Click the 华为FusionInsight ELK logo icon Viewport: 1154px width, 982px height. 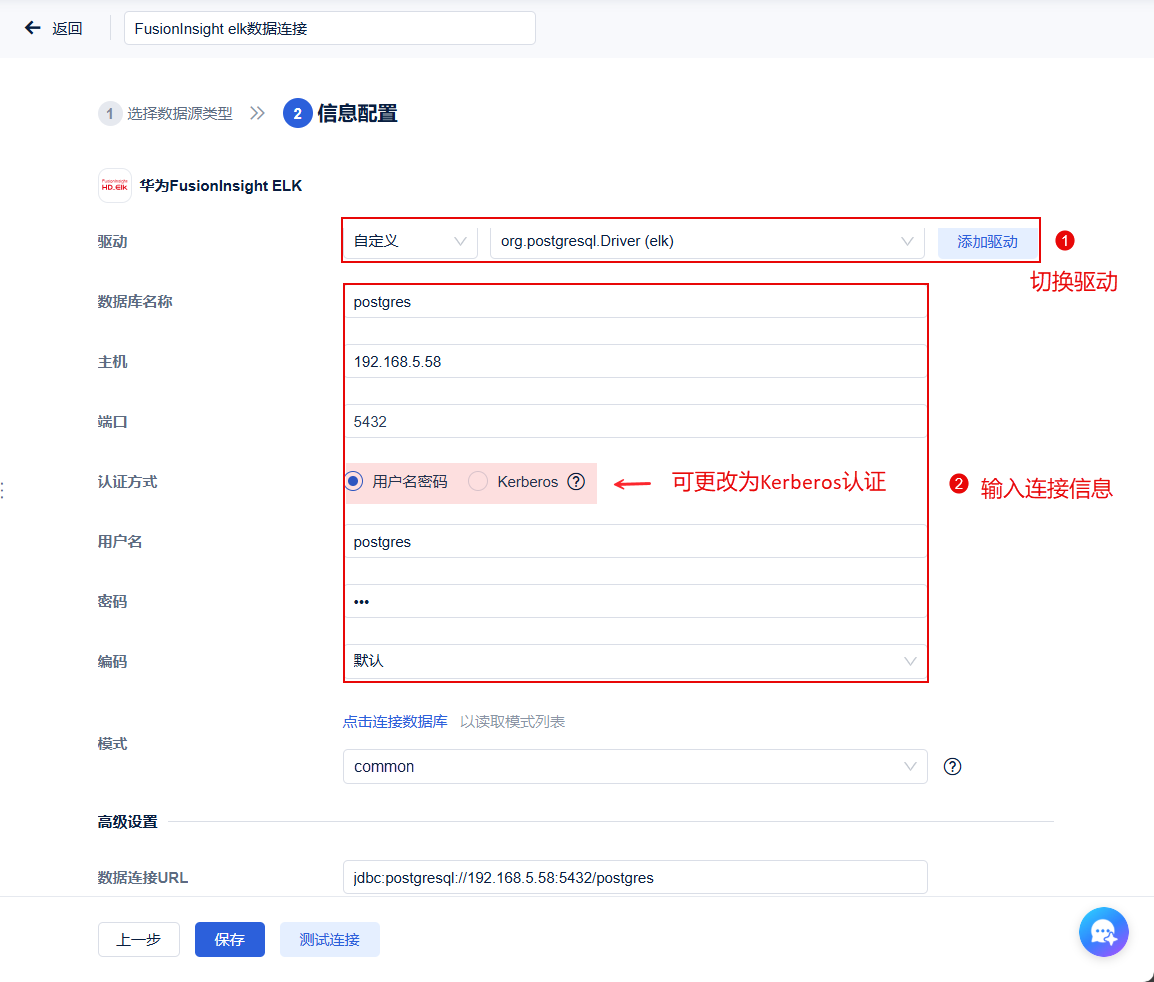(x=114, y=185)
